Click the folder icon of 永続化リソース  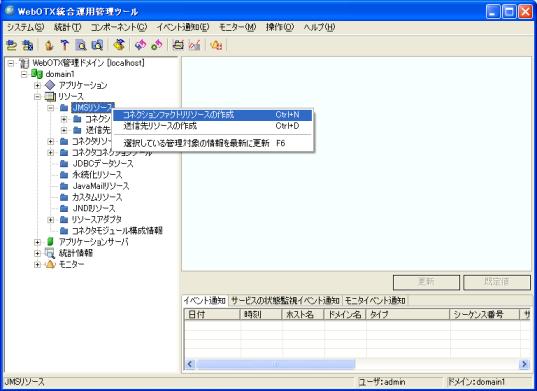[64, 175]
